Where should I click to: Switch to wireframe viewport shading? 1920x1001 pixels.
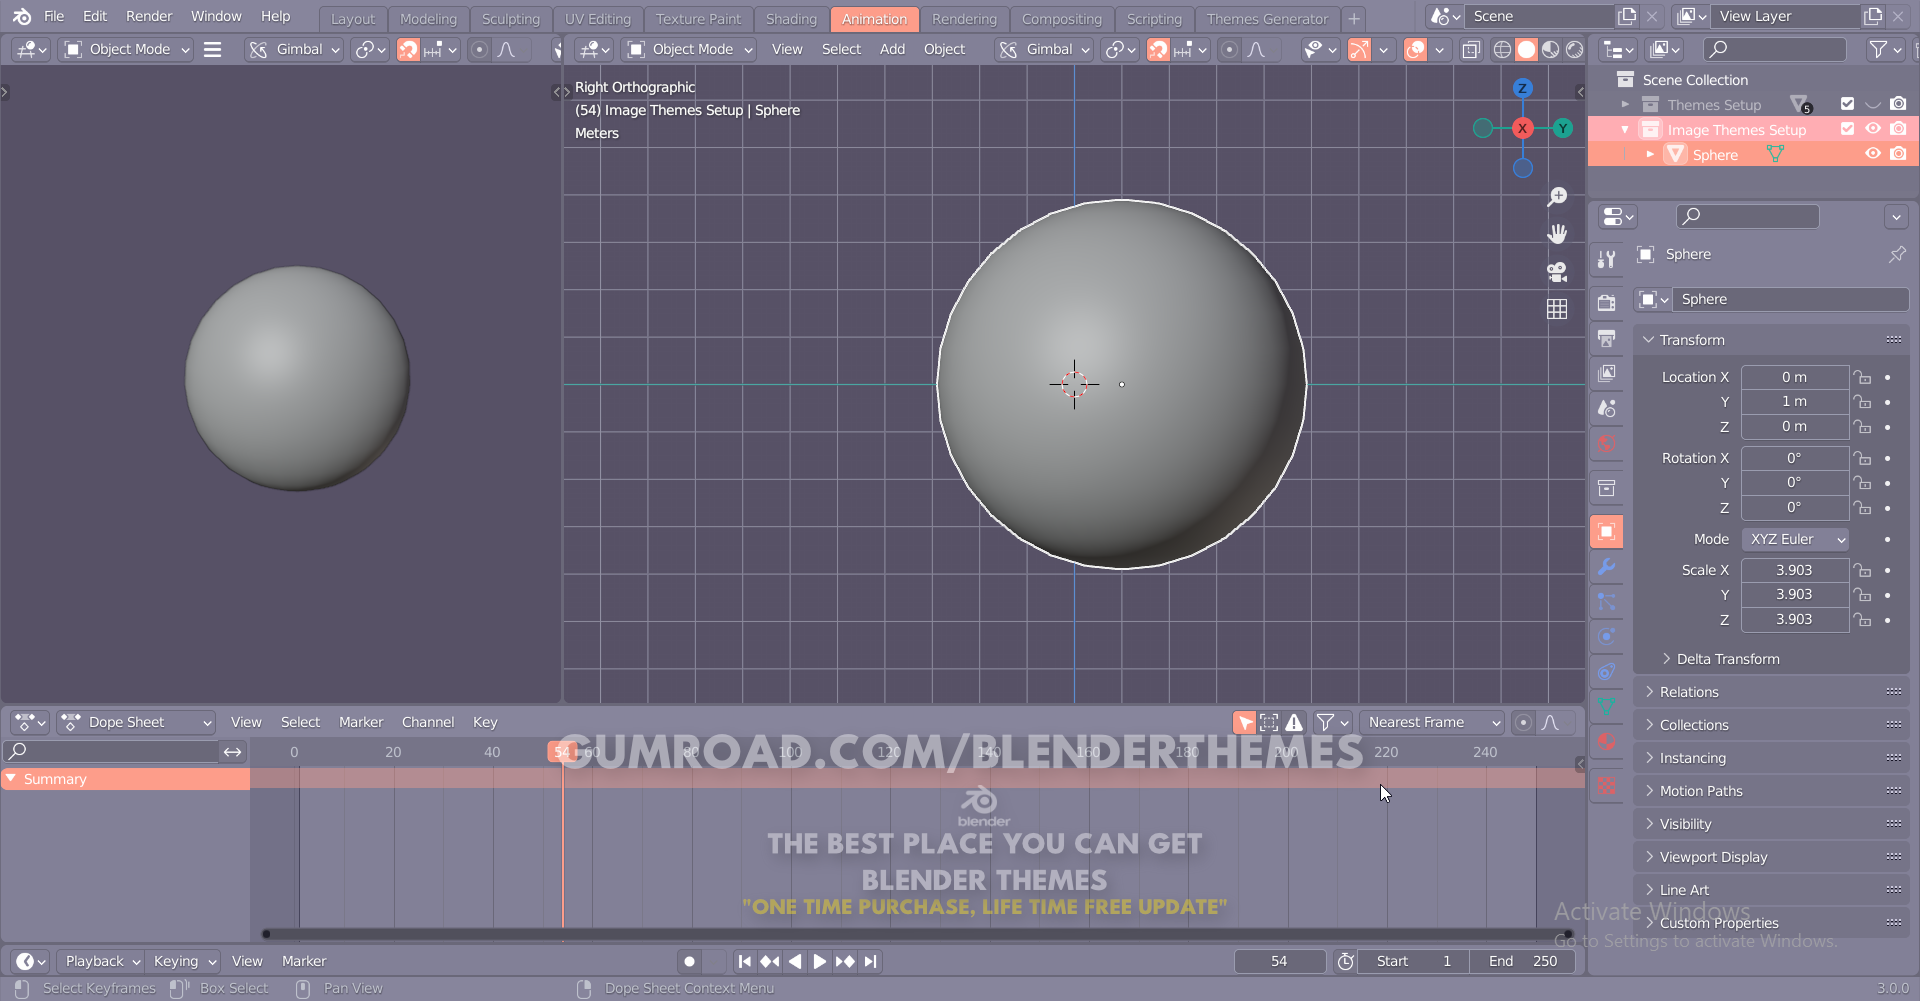coord(1502,49)
